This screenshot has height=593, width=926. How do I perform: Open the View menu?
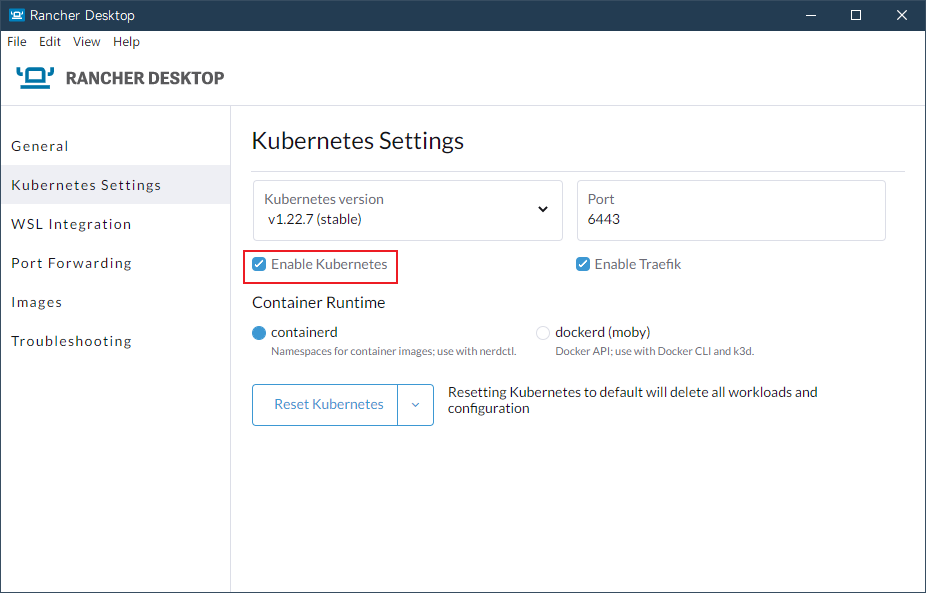pos(87,42)
